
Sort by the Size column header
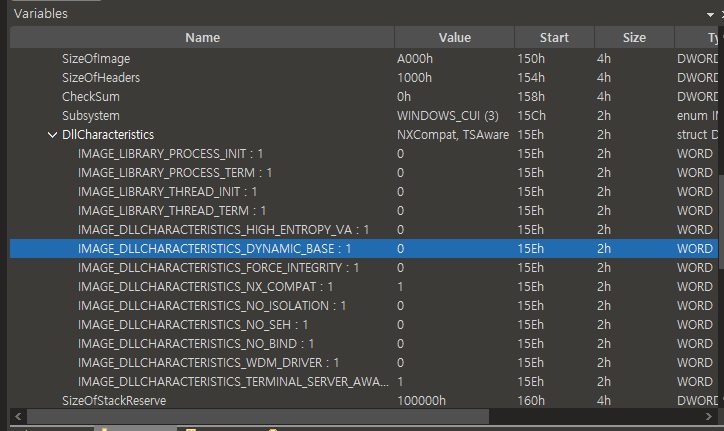(x=634, y=37)
